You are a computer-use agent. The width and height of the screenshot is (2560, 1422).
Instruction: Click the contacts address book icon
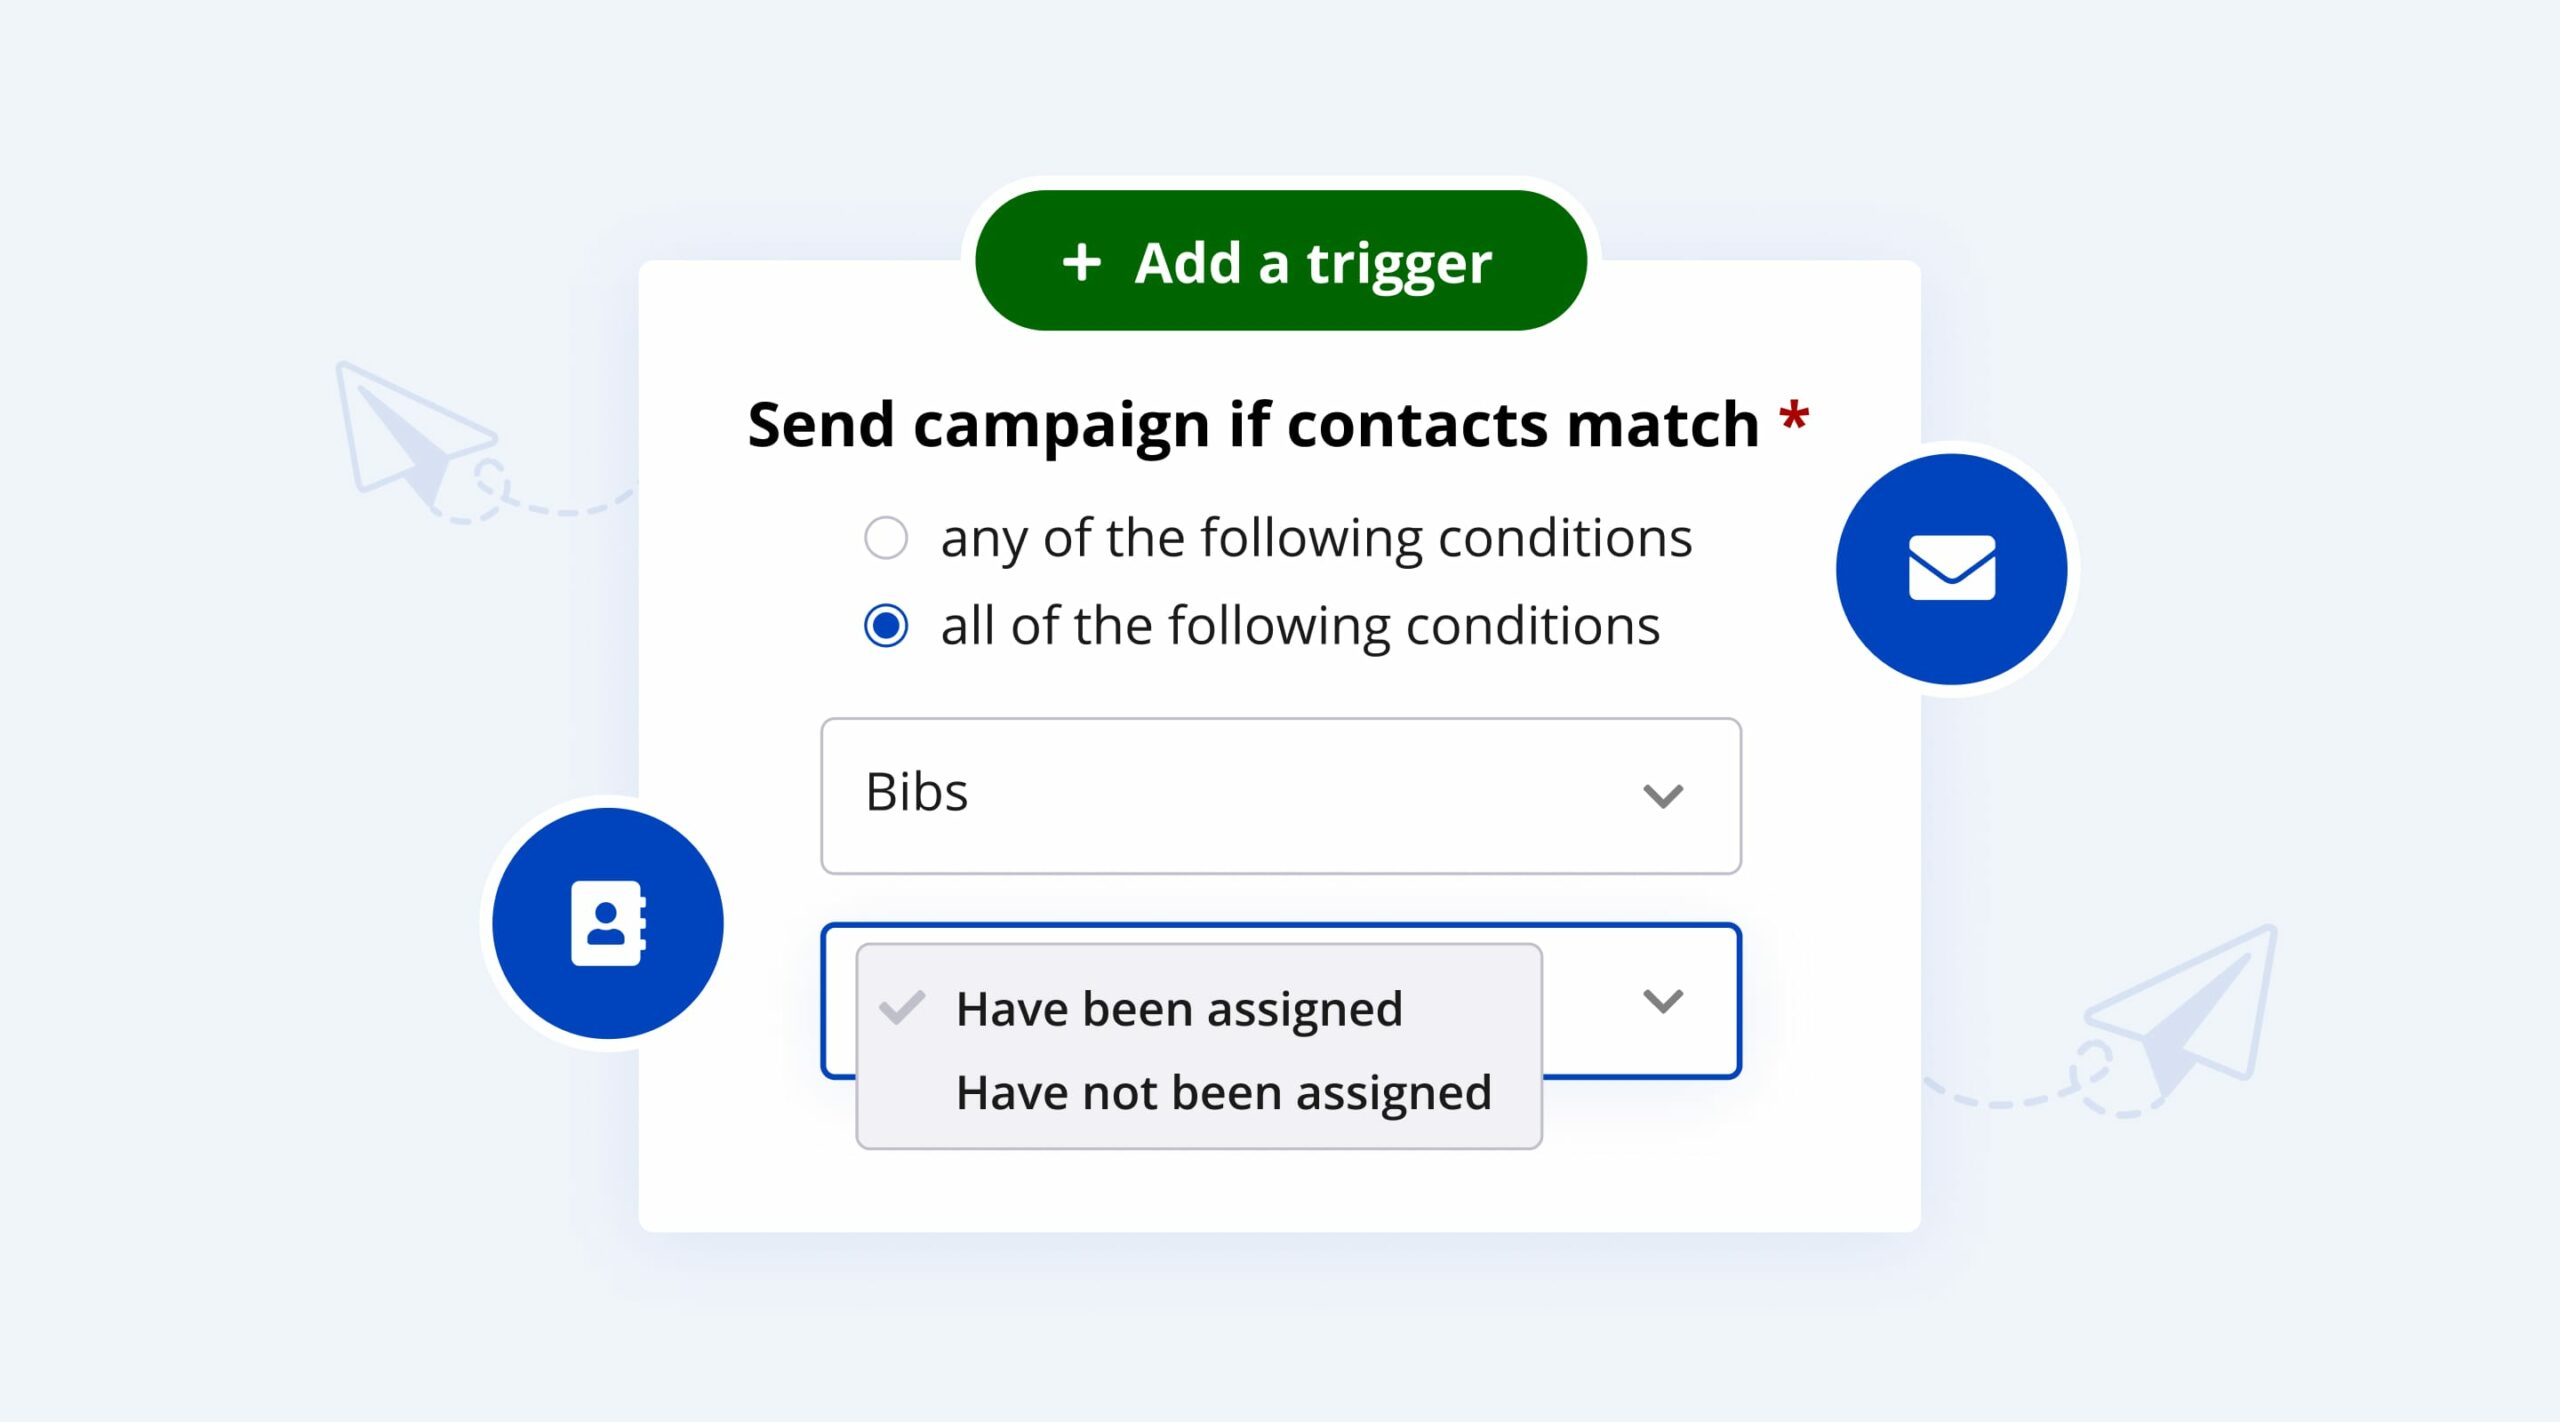click(608, 923)
